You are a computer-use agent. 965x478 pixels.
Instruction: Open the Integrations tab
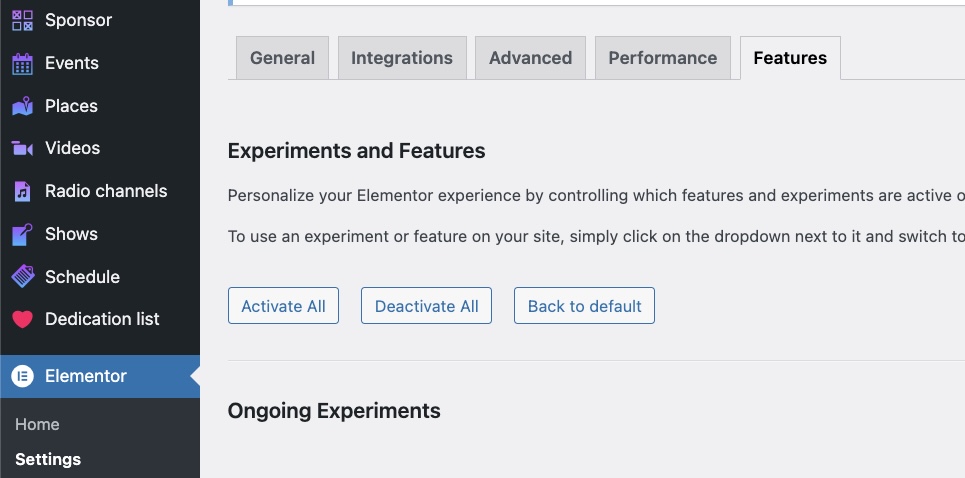click(x=402, y=58)
